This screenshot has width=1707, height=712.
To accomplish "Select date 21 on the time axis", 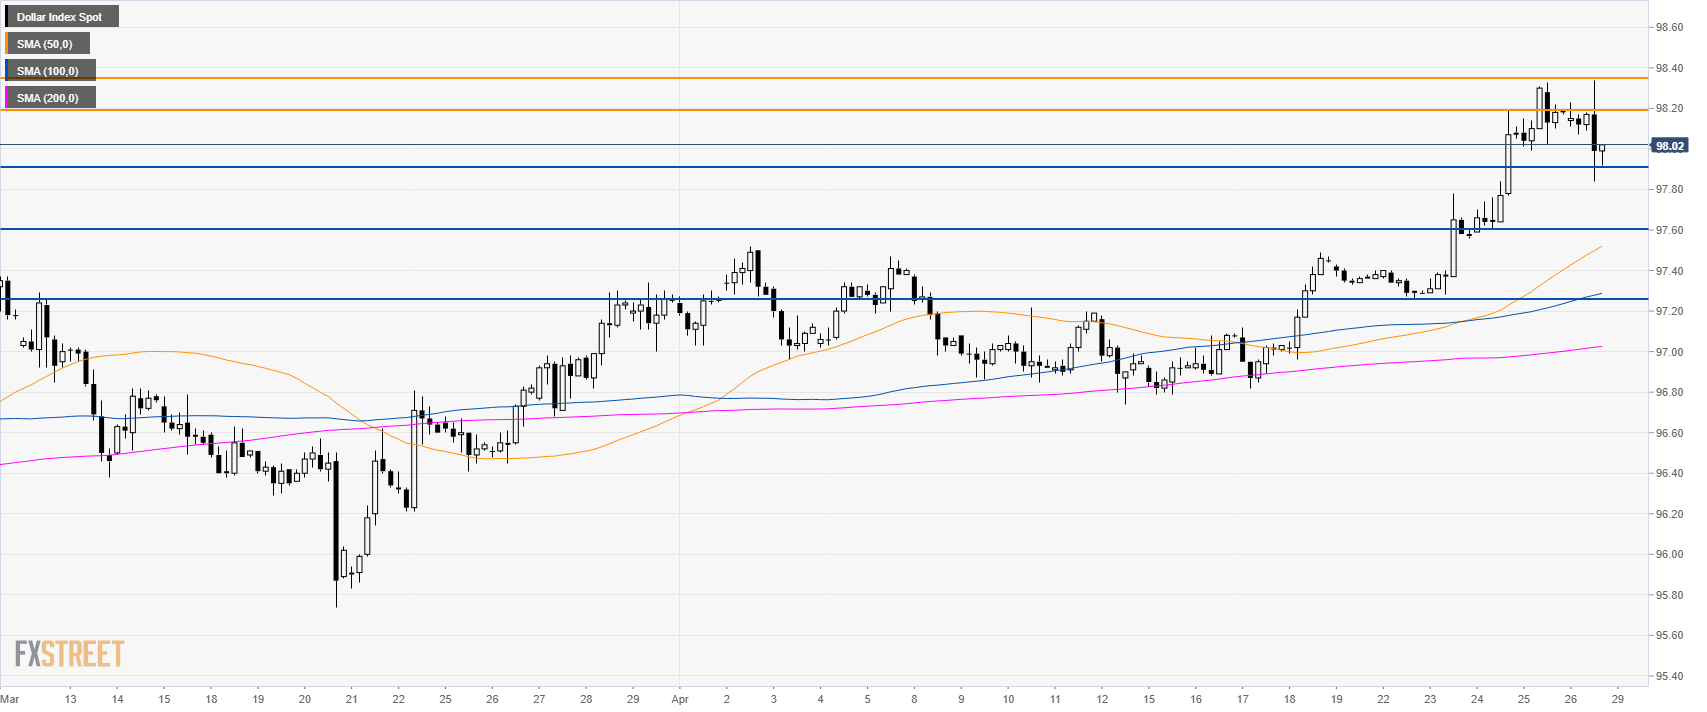I will click(x=351, y=699).
